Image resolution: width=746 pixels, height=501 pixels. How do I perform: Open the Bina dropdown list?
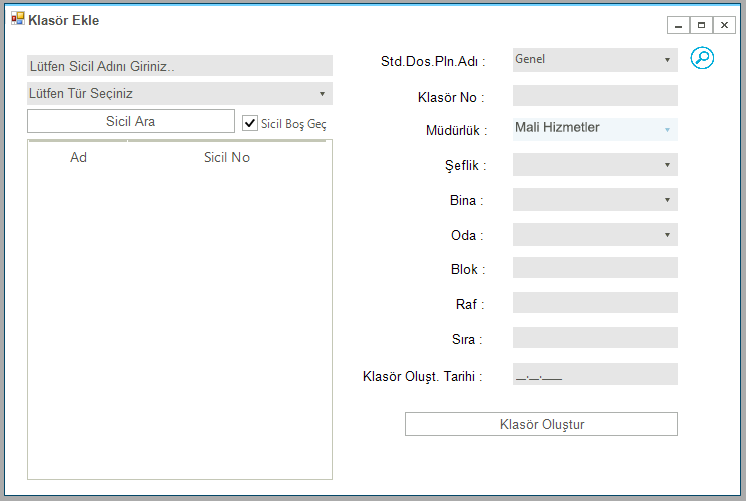tap(595, 199)
